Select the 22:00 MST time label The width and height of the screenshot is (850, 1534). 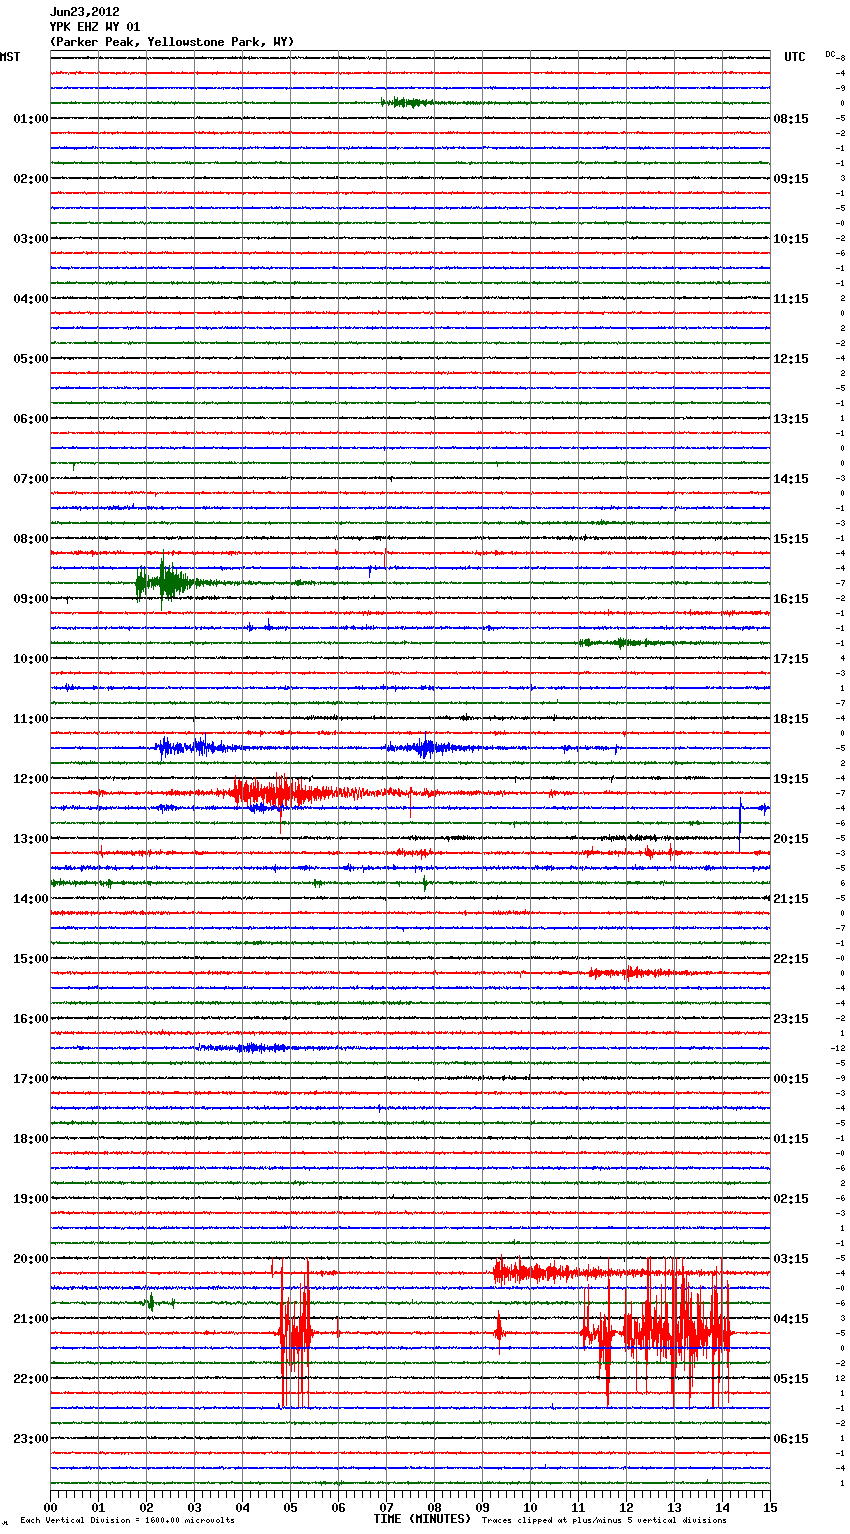pos(31,1379)
